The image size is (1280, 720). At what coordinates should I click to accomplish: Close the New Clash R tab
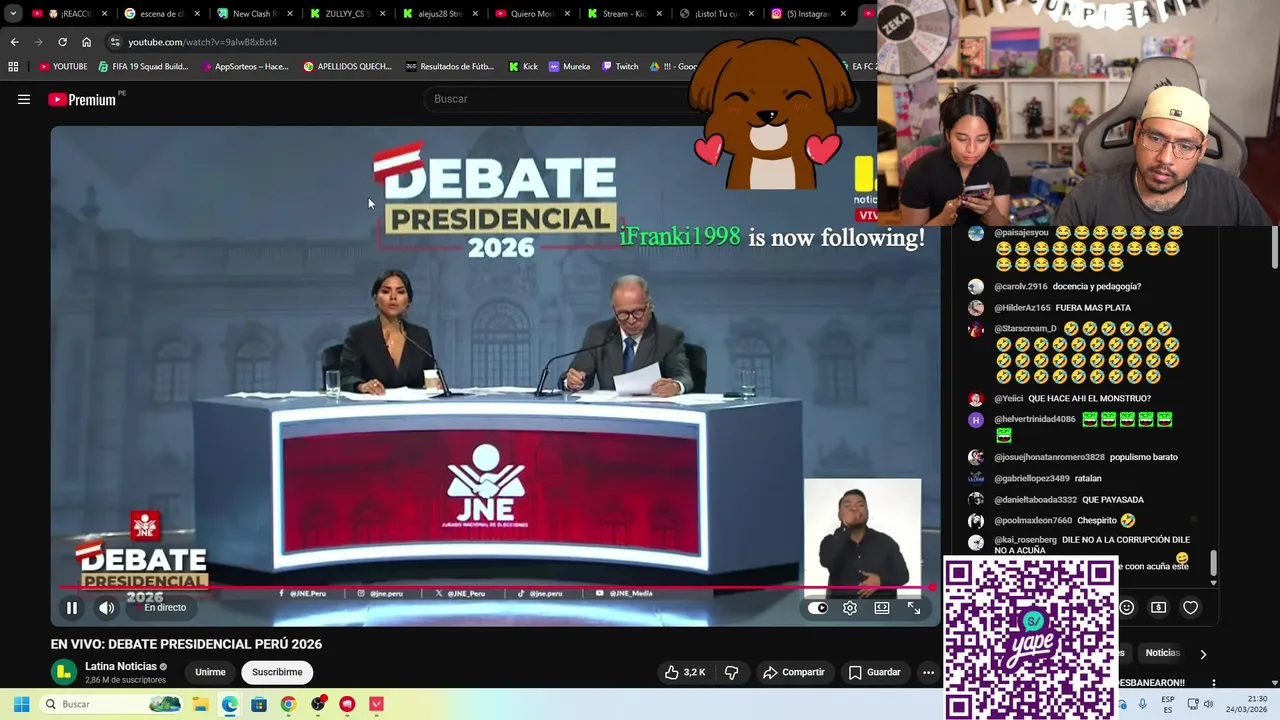[290, 14]
